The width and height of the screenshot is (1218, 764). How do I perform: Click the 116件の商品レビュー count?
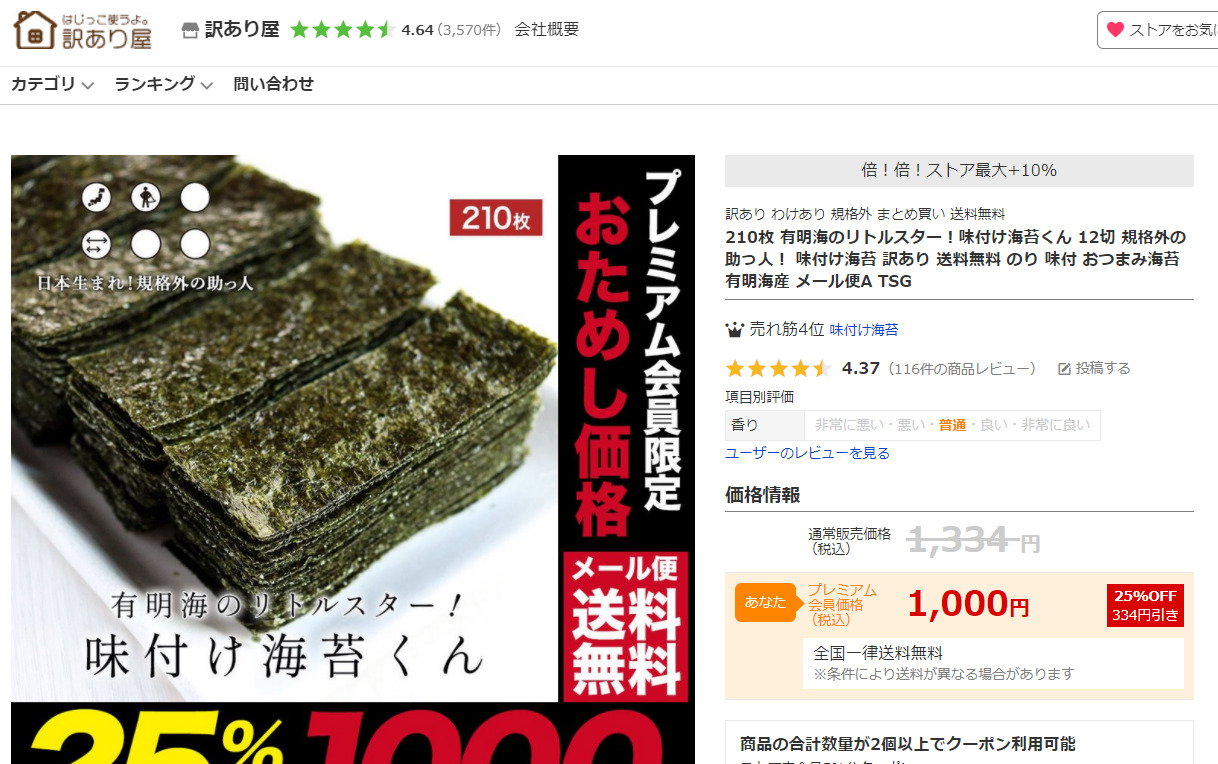click(x=962, y=369)
